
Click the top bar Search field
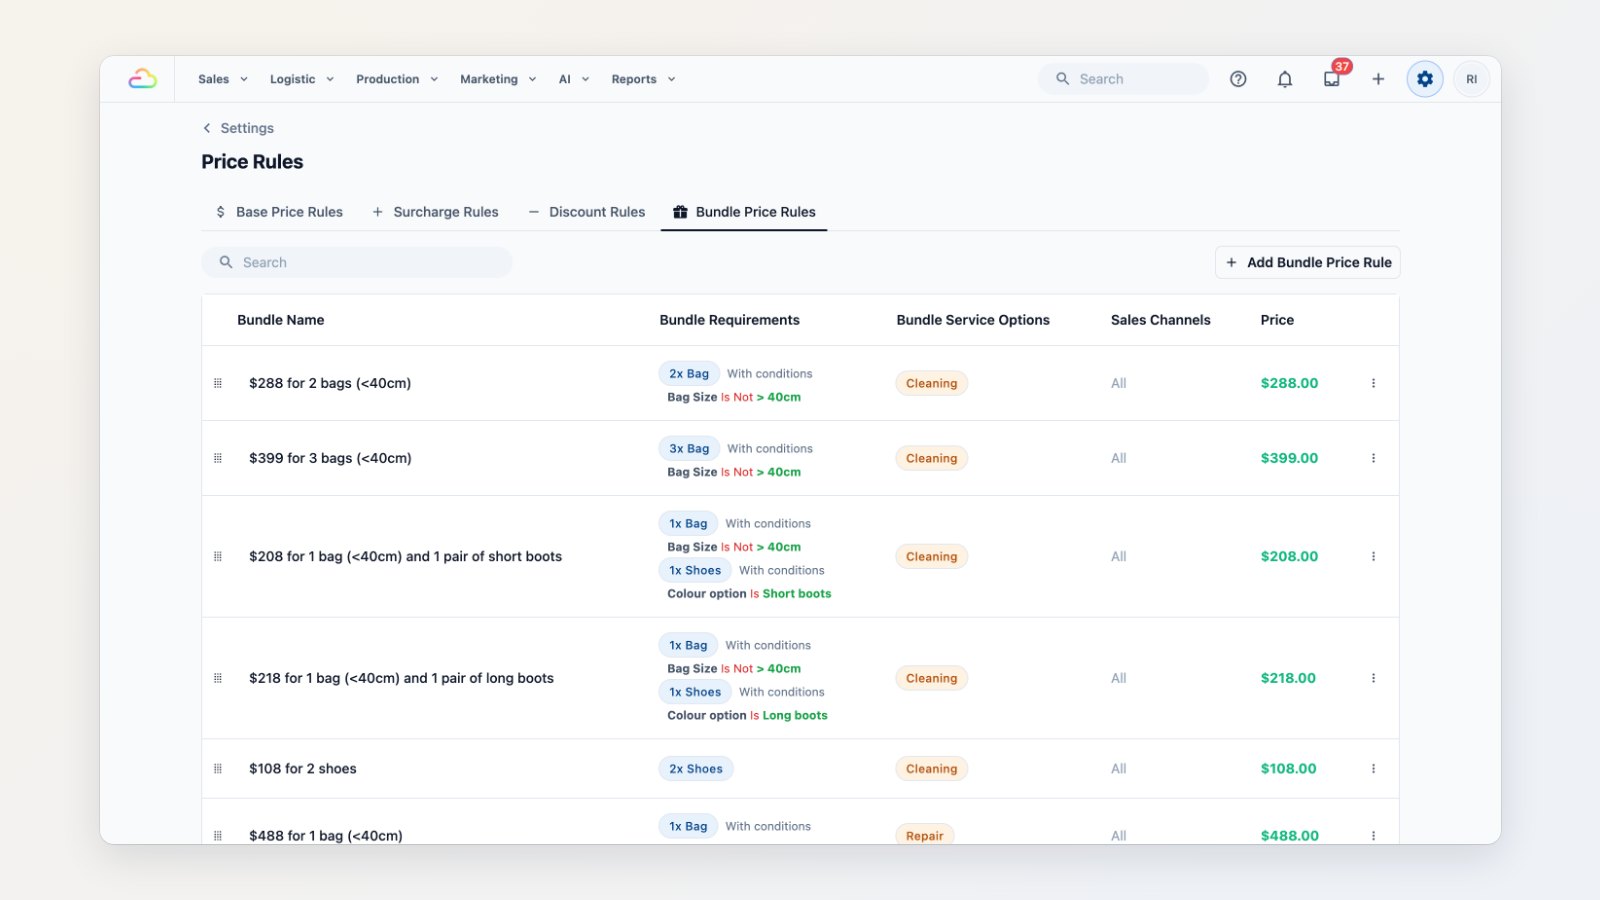(1123, 79)
